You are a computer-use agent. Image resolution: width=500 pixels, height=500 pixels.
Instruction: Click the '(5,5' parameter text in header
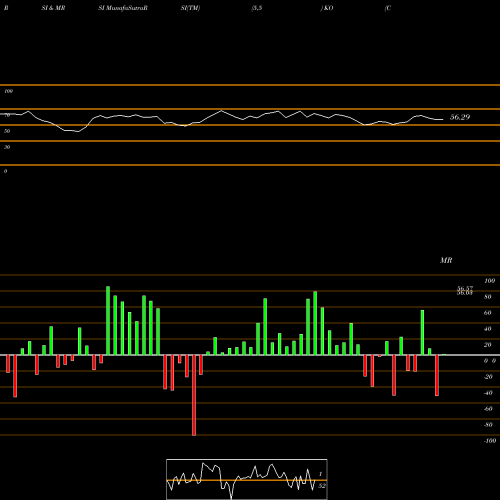tap(257, 8)
